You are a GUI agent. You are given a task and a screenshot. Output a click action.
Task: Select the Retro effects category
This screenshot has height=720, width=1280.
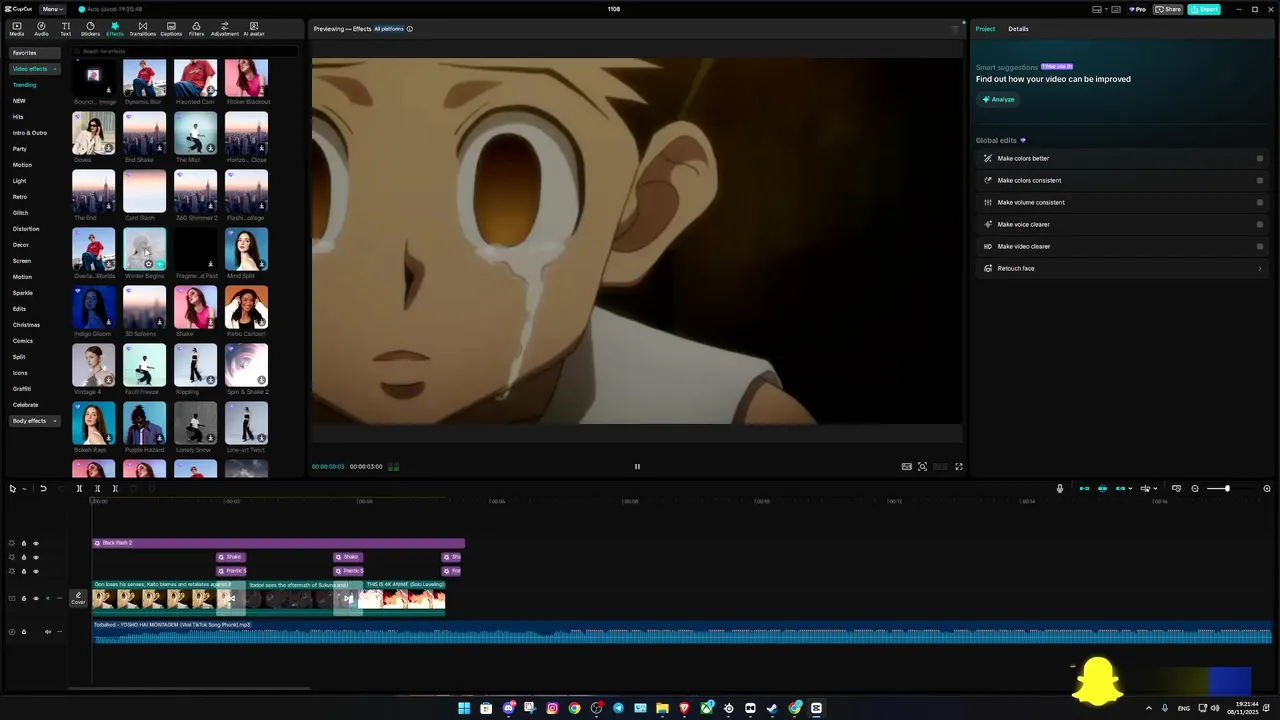pos(20,197)
